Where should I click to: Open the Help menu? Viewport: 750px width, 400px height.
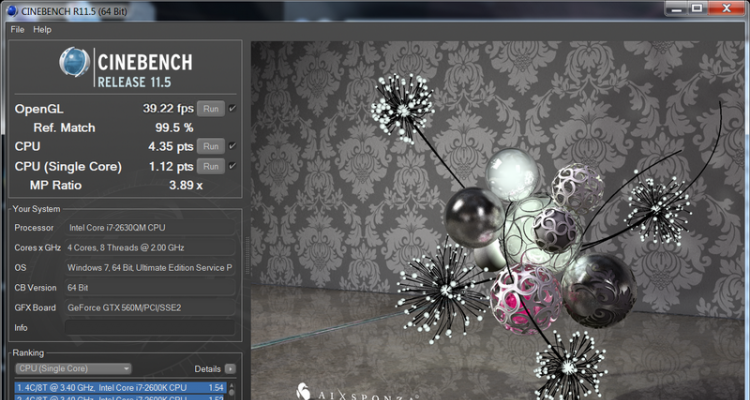click(x=42, y=30)
